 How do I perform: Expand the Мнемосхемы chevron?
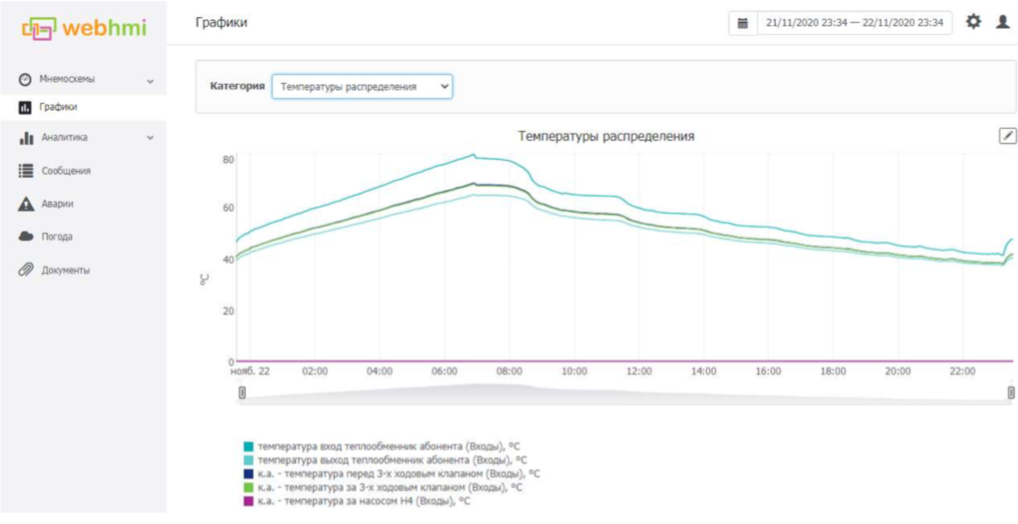[x=150, y=81]
